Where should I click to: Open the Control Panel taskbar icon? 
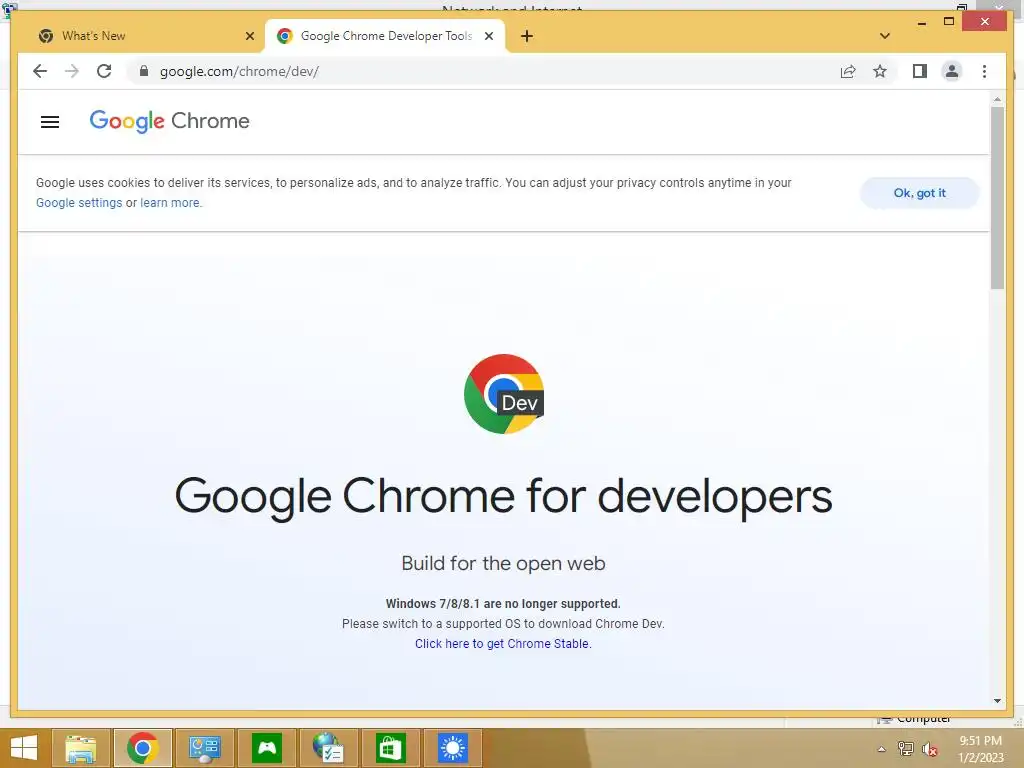click(x=204, y=748)
